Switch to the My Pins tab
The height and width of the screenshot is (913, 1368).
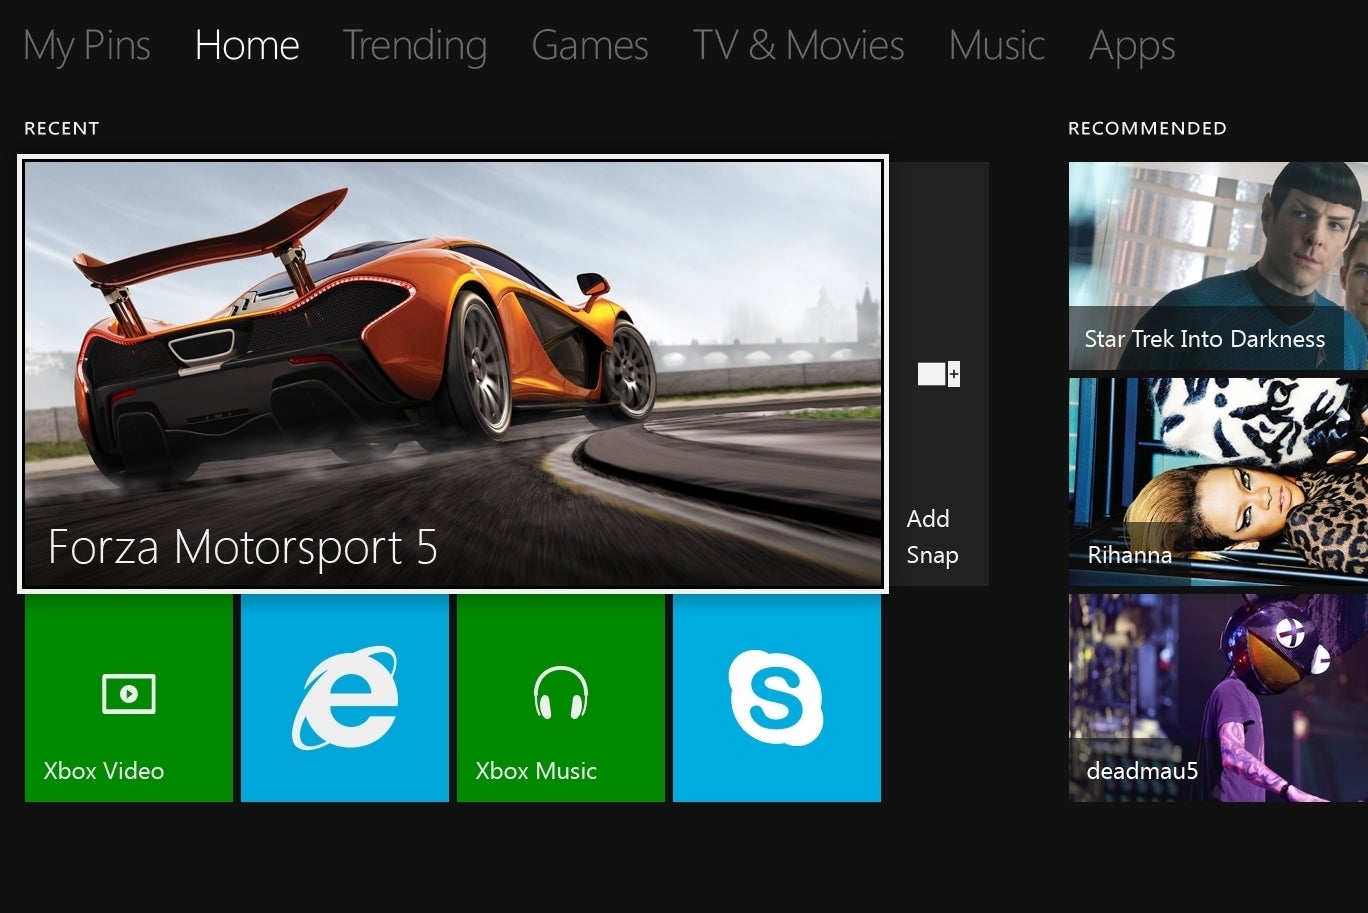(x=87, y=46)
